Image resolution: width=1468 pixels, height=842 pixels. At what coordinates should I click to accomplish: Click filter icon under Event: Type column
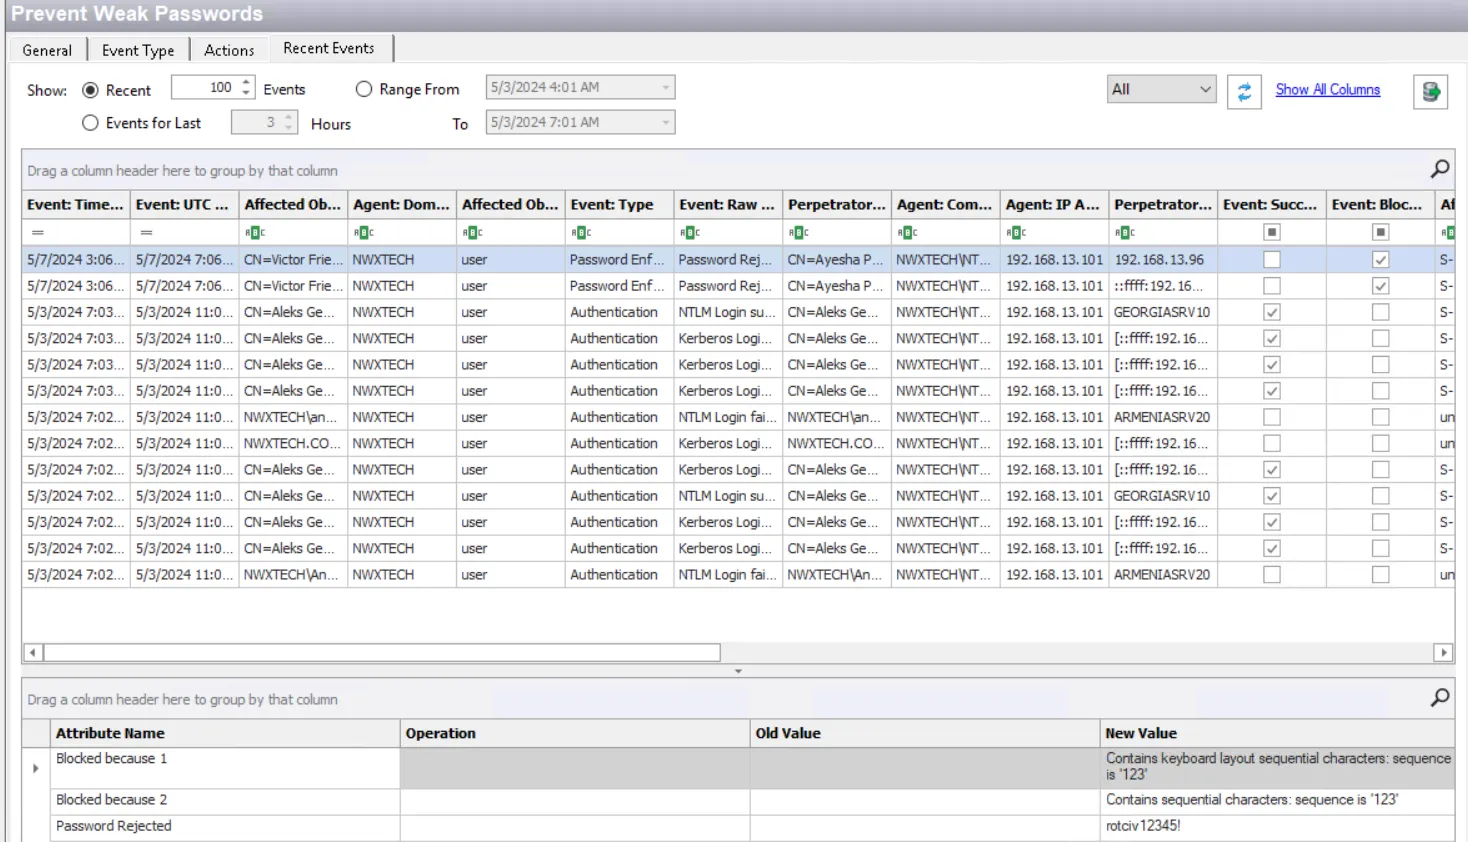[x=581, y=232]
